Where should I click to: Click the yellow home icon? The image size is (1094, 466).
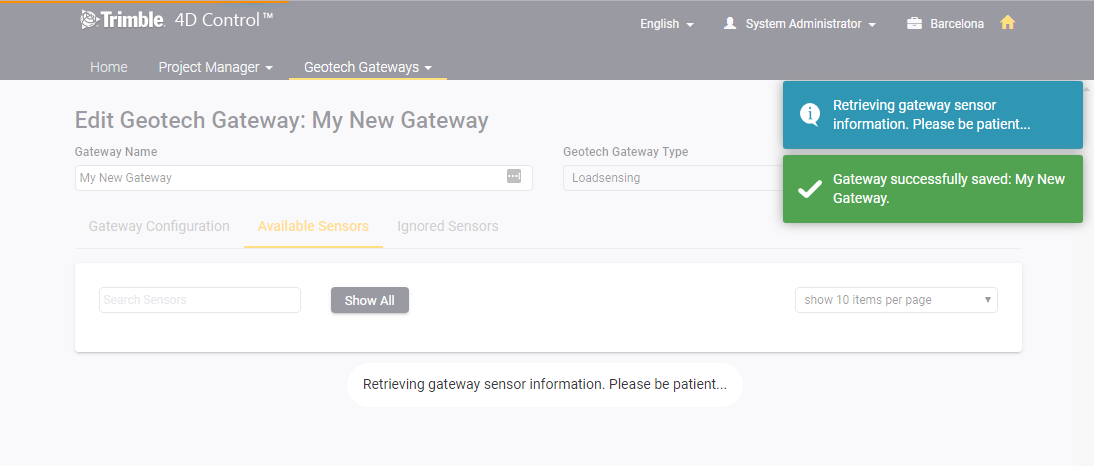pos(1007,23)
